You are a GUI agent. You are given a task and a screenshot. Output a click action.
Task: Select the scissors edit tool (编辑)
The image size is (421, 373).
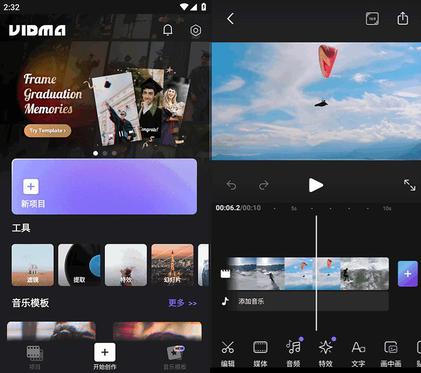[x=228, y=354]
